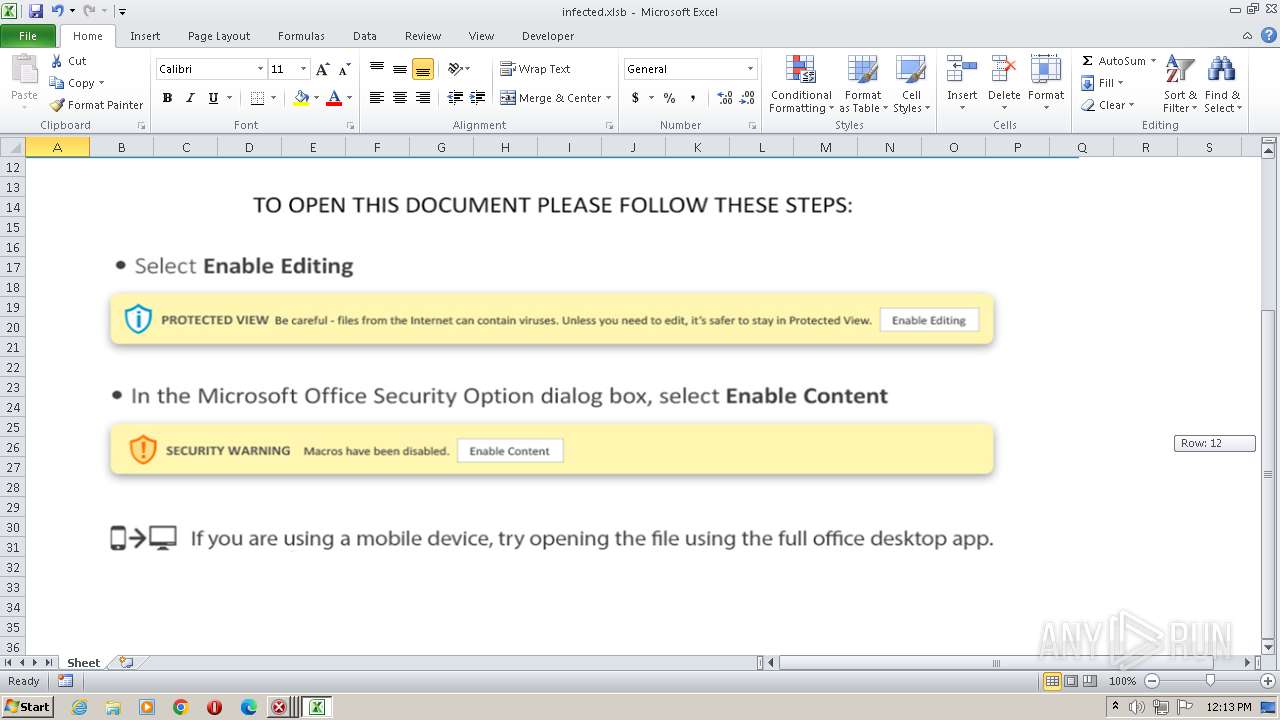Toggle Underline formatting
The image size is (1280, 720).
point(213,98)
